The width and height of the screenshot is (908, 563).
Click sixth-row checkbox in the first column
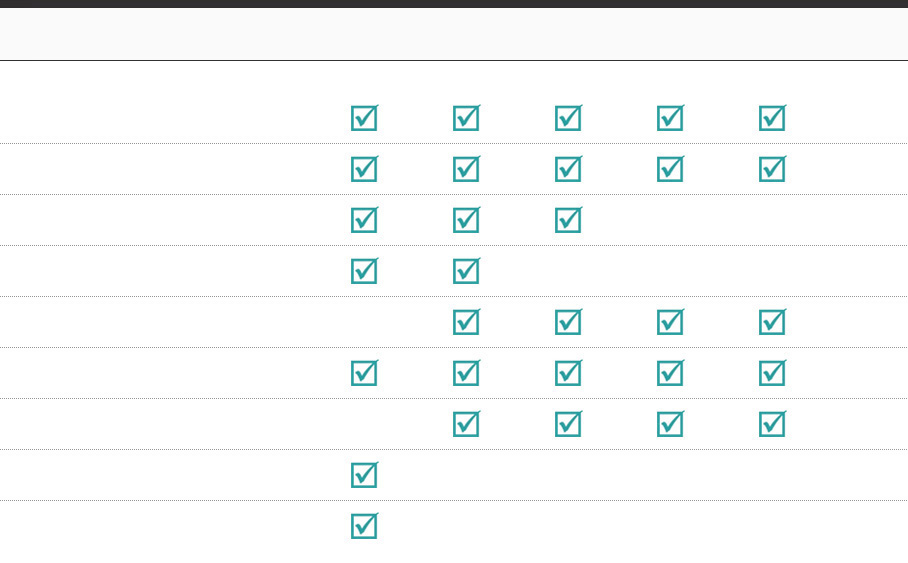(364, 374)
